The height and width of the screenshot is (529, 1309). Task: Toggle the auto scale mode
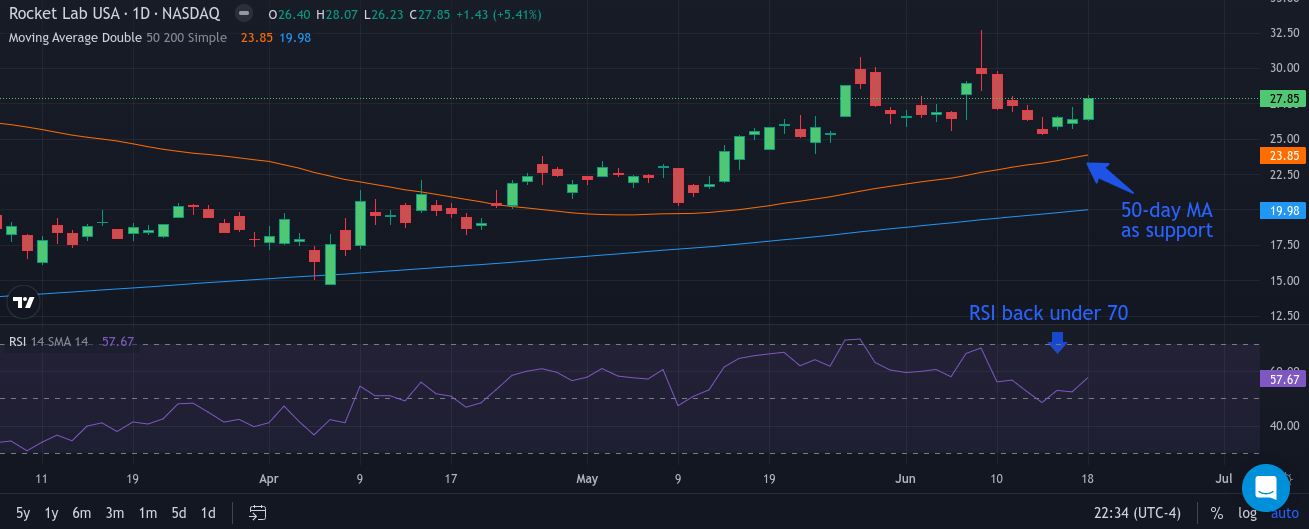pyautogui.click(x=1284, y=513)
